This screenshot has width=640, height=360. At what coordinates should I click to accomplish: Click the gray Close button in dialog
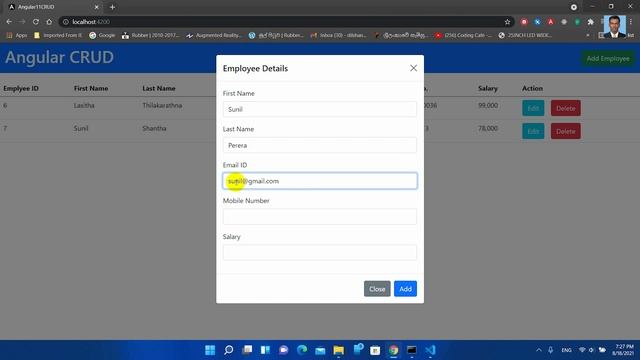(377, 289)
